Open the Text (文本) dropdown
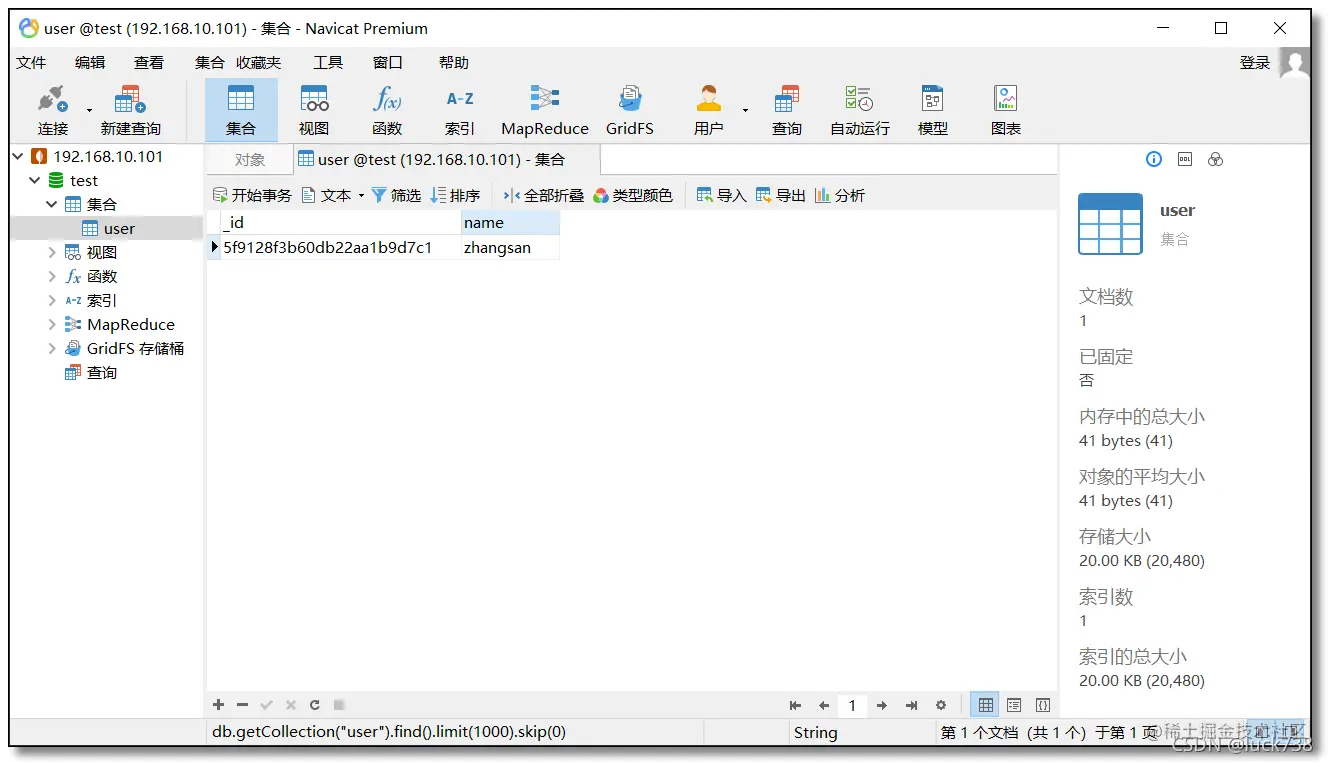Screen dimensions: 1328x763 pos(333,195)
